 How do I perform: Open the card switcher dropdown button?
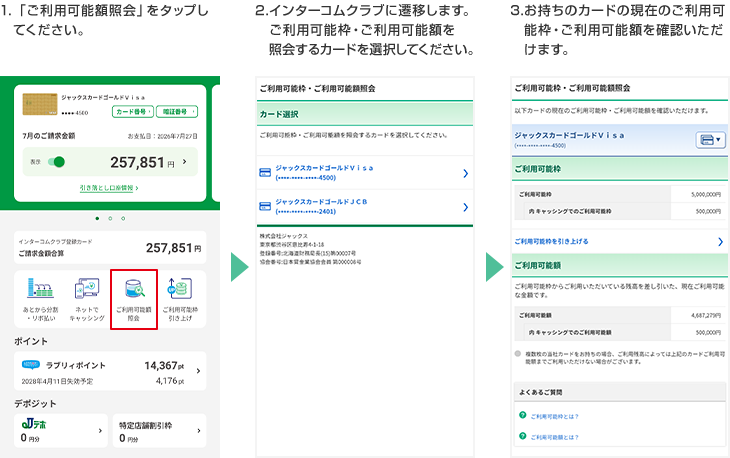[710, 140]
